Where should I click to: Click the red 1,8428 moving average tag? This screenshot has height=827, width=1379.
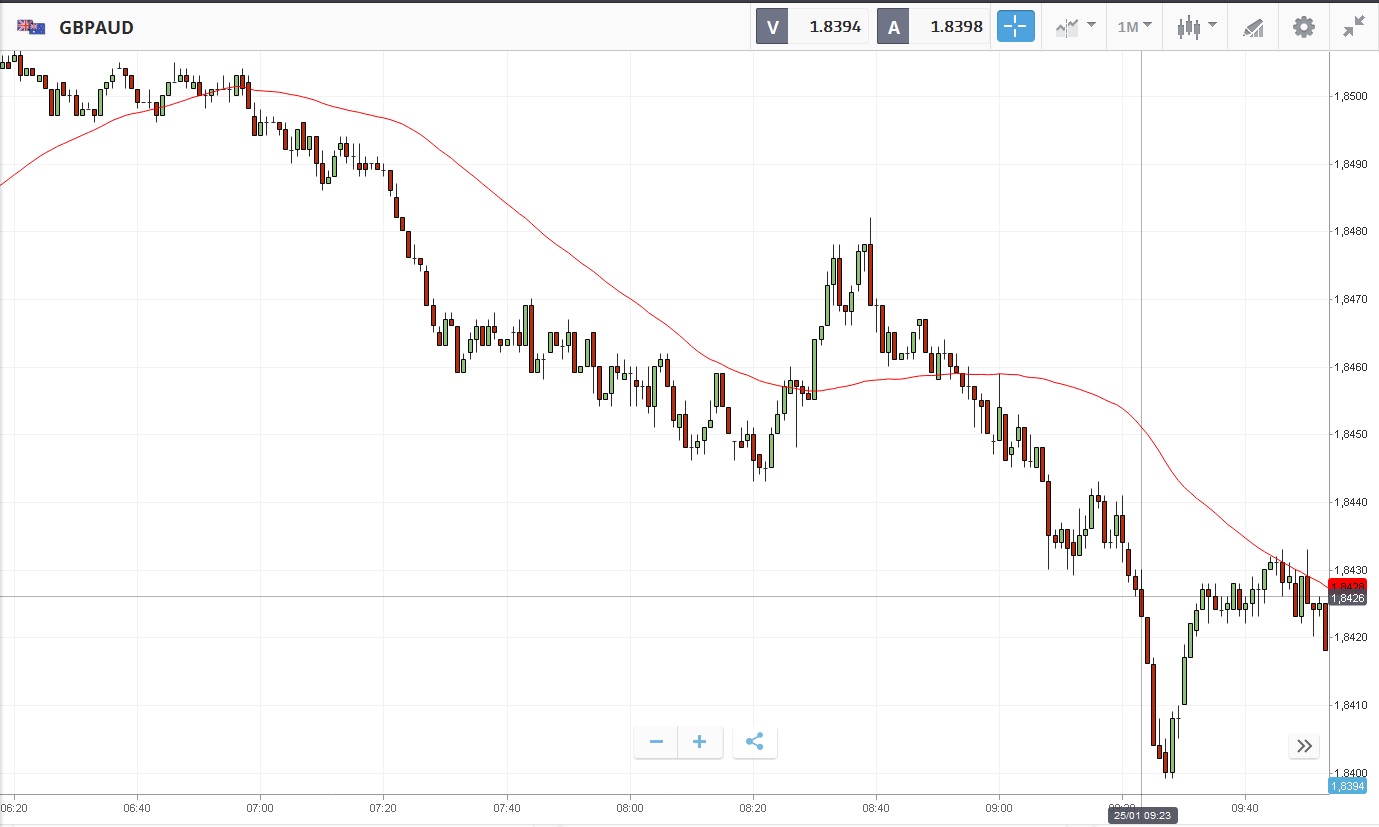pos(1347,585)
